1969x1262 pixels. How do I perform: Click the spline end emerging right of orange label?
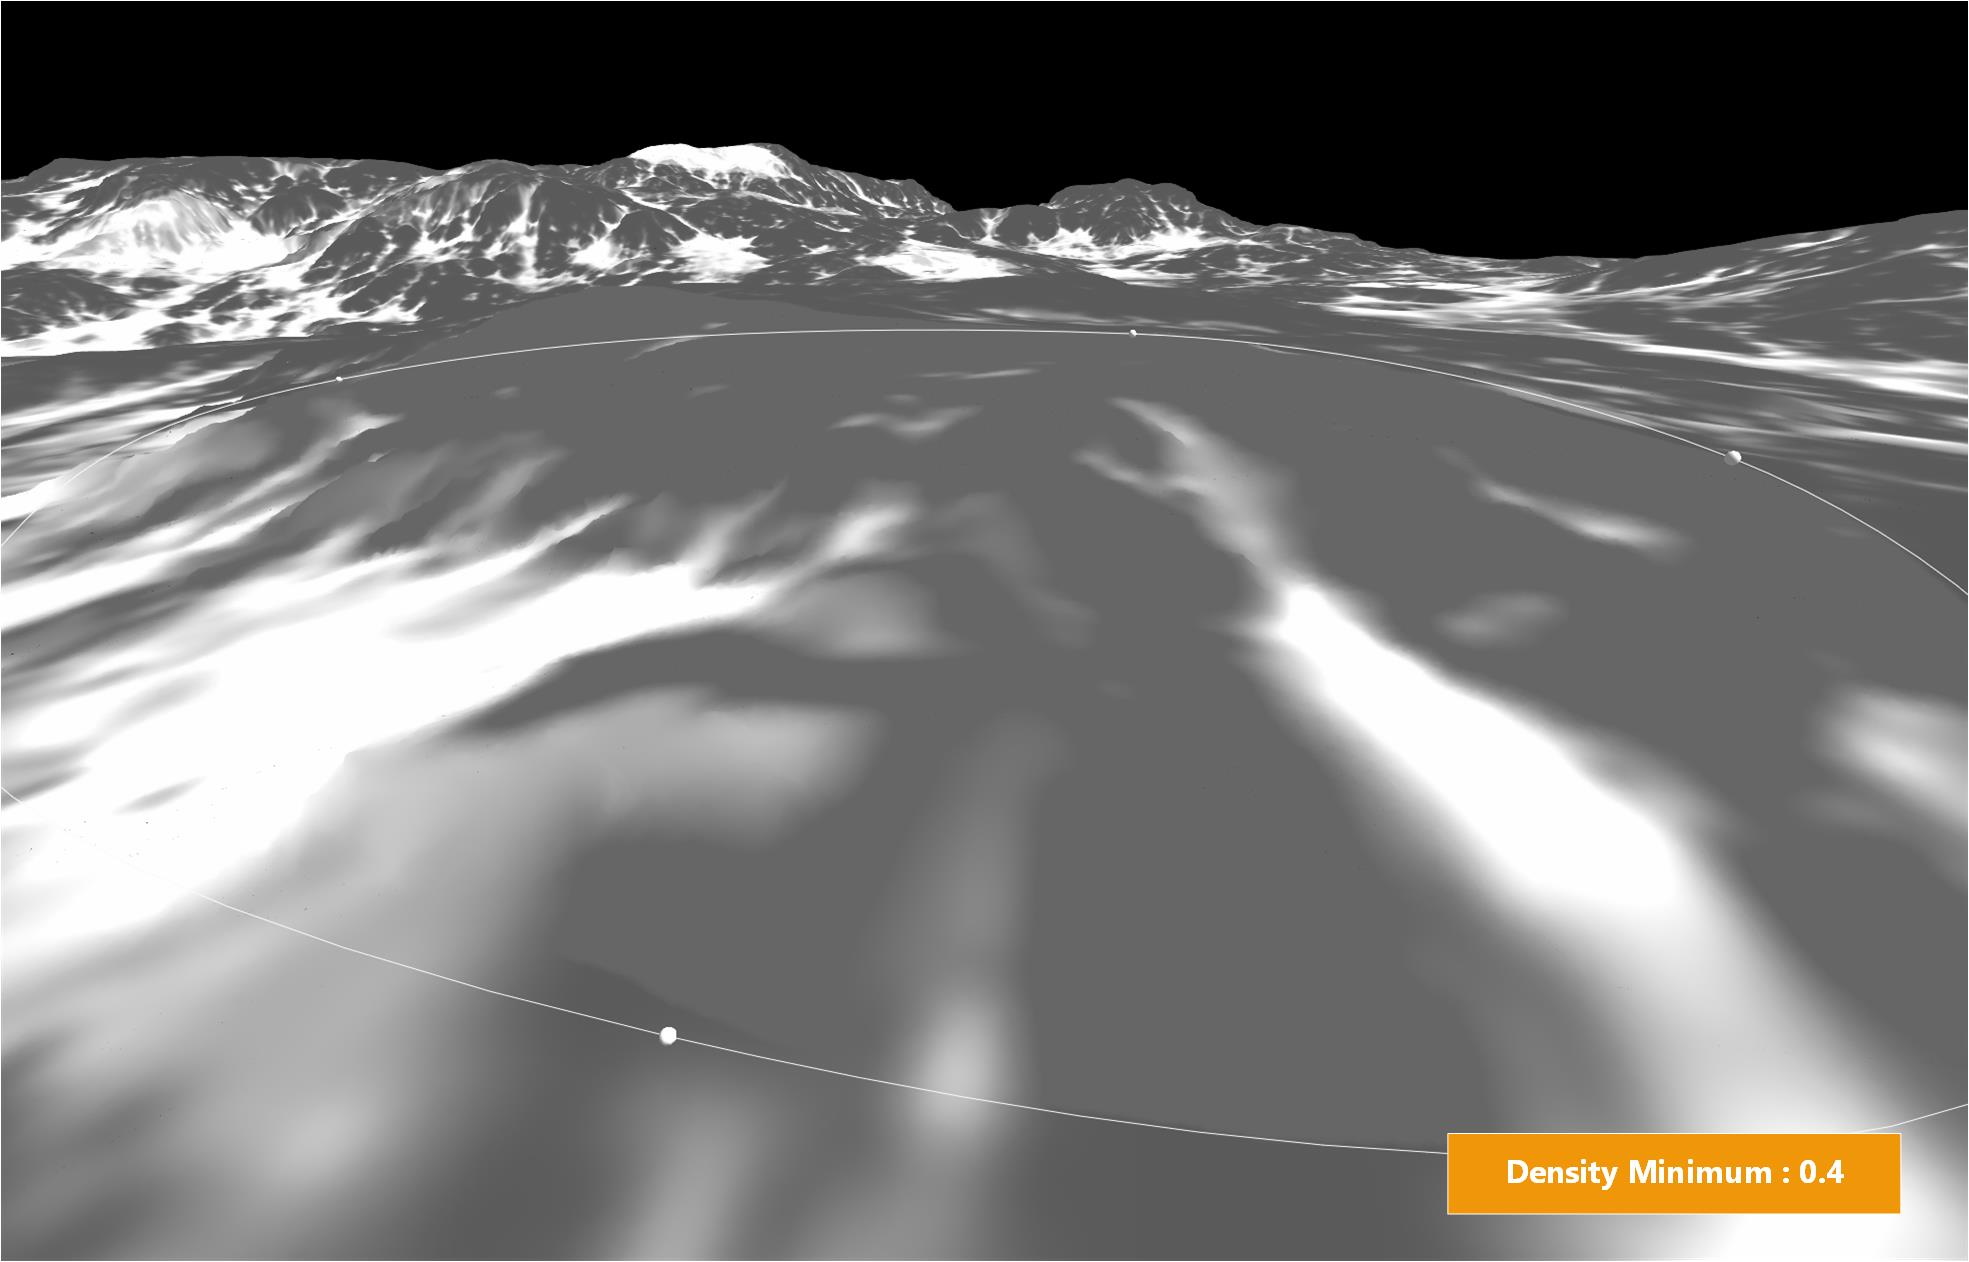(1935, 1115)
